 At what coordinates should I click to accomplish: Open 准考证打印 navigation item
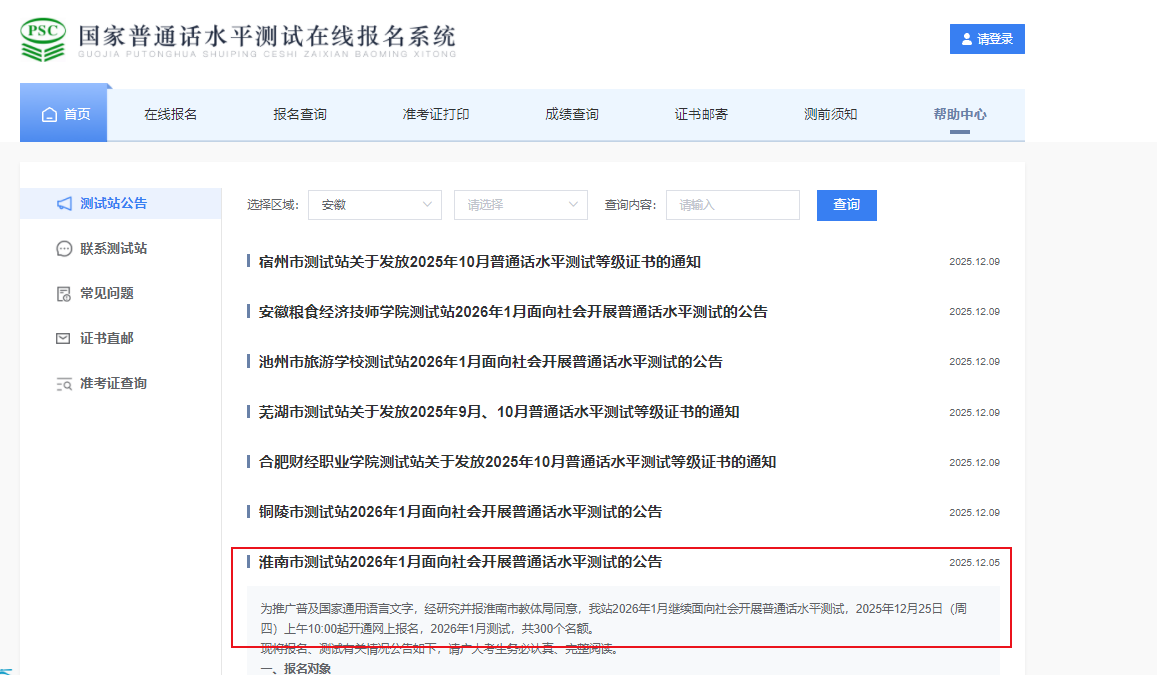(435, 114)
